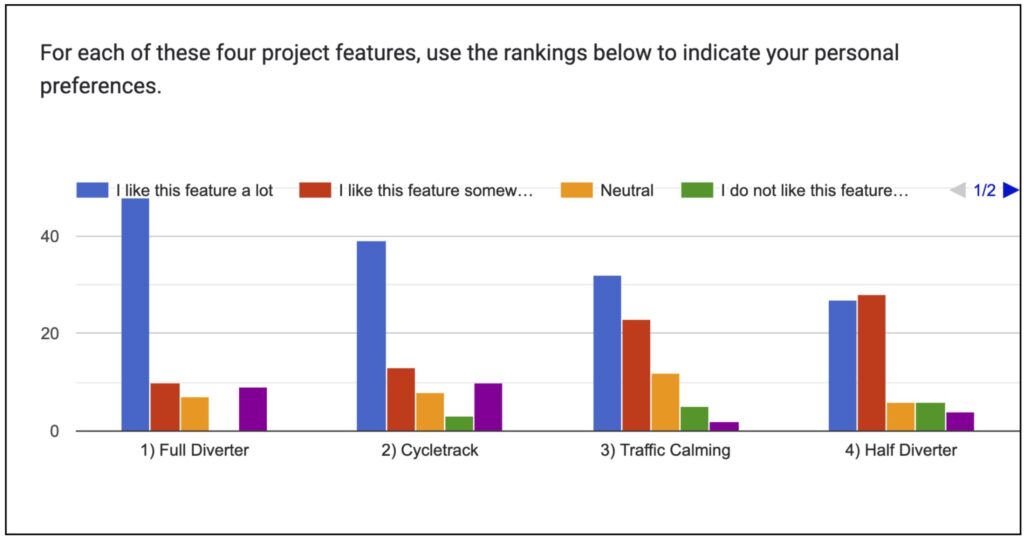Toggle the "I do not like this feature…" legend label

pos(814,190)
